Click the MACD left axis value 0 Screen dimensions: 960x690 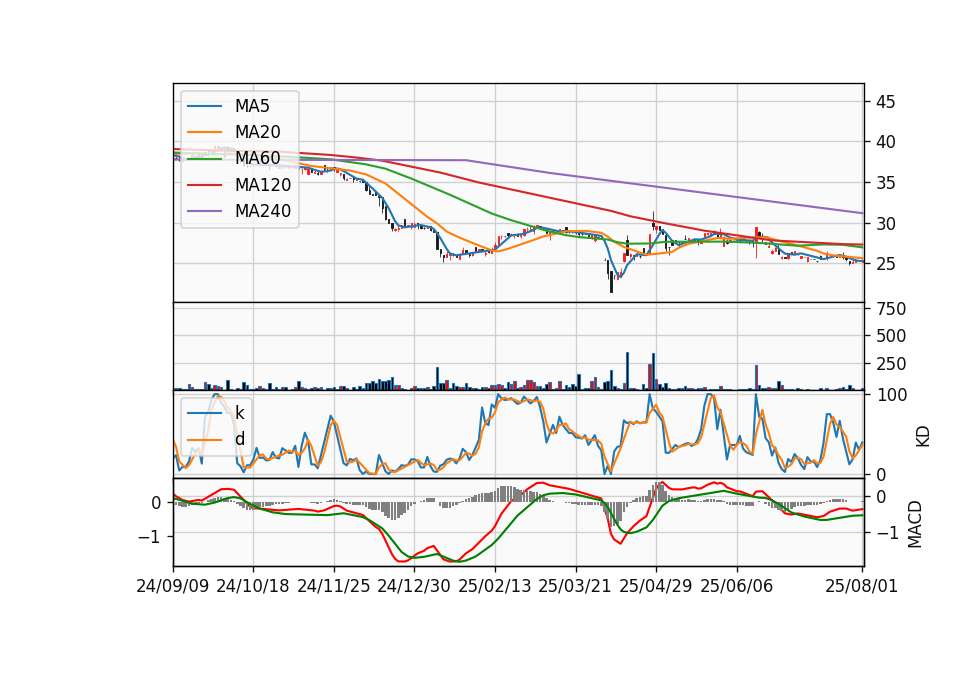tap(156, 503)
